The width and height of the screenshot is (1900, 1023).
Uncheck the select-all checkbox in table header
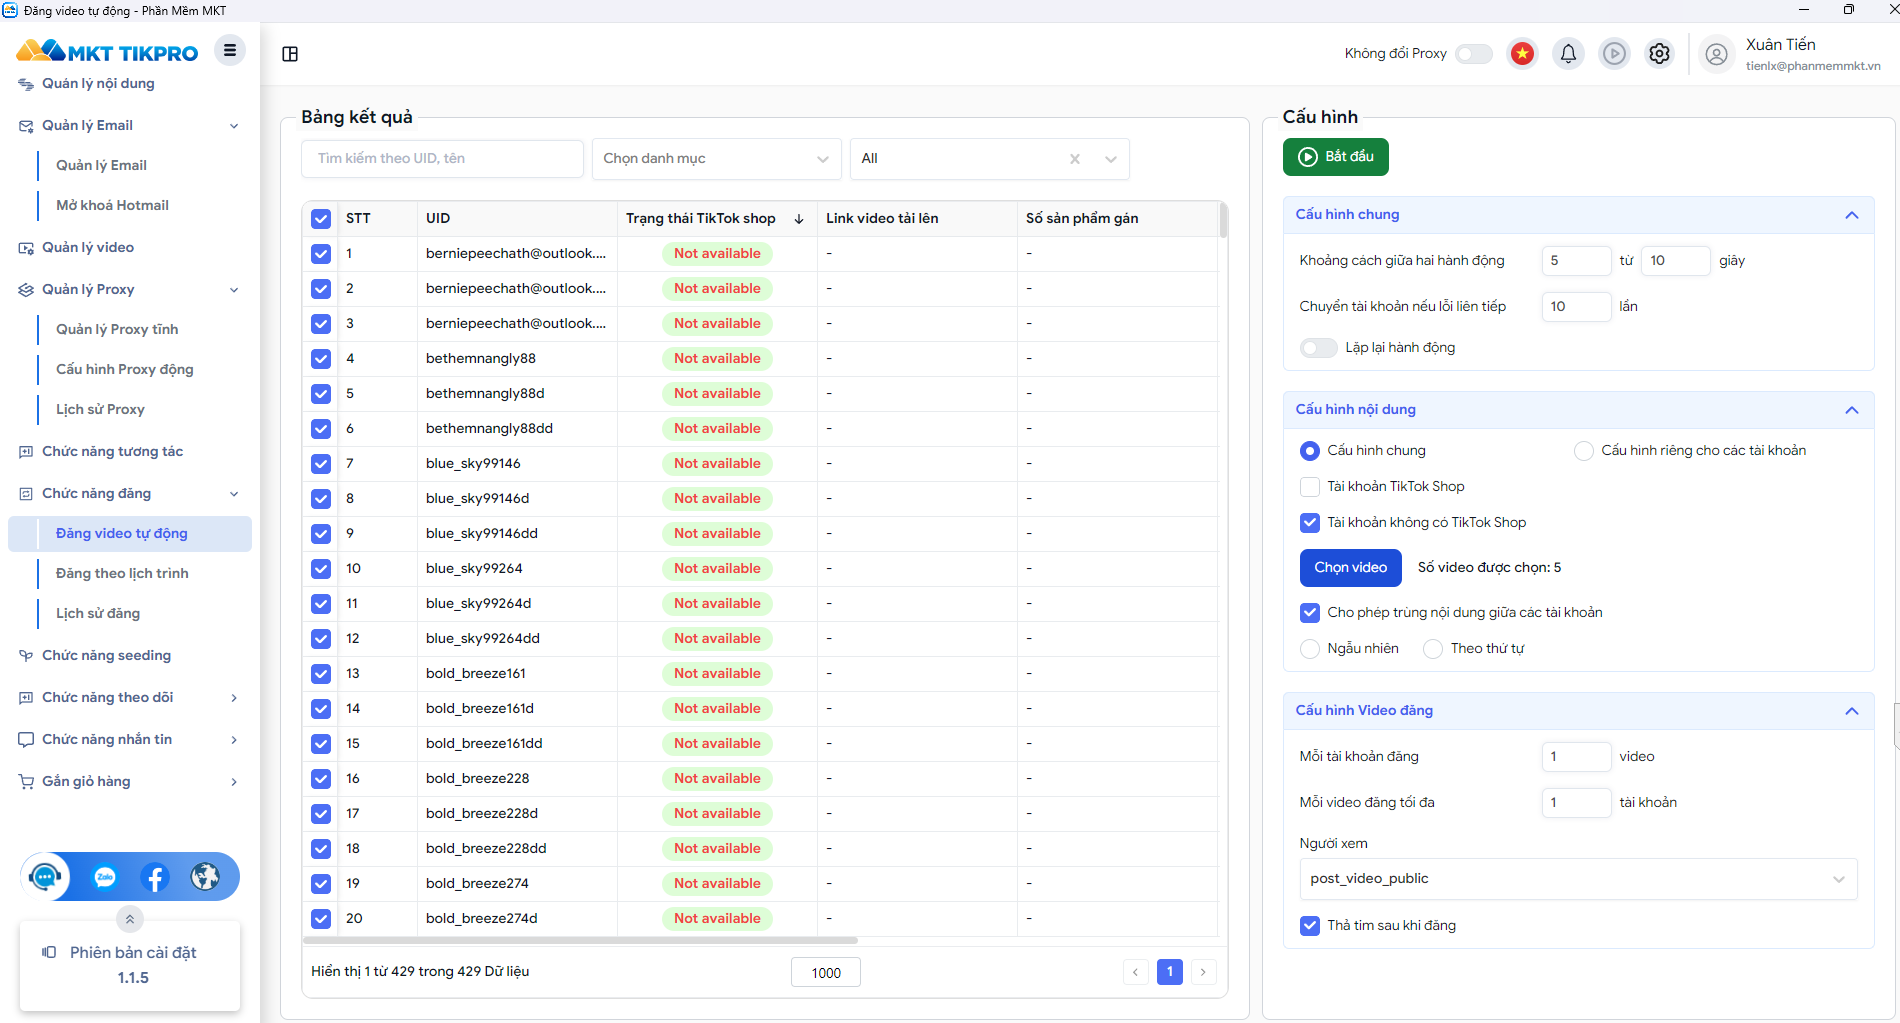pyautogui.click(x=321, y=219)
